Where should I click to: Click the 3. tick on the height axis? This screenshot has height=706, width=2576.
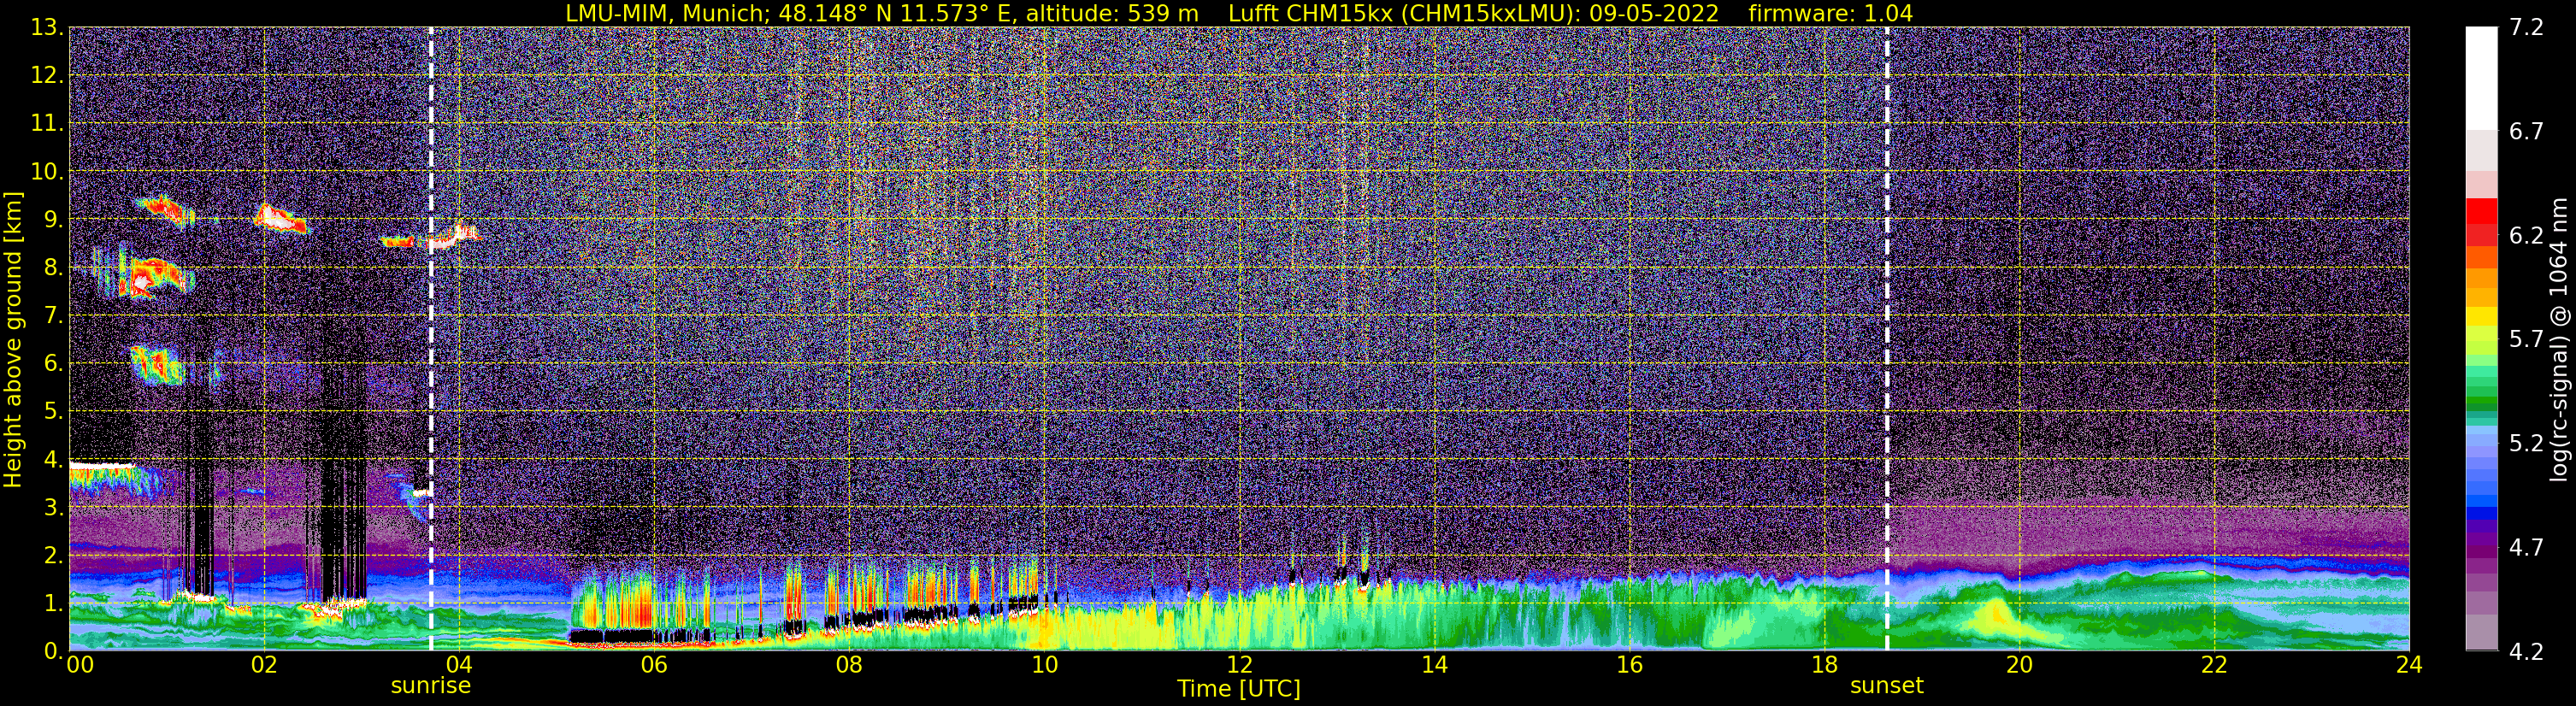[x=53, y=508]
